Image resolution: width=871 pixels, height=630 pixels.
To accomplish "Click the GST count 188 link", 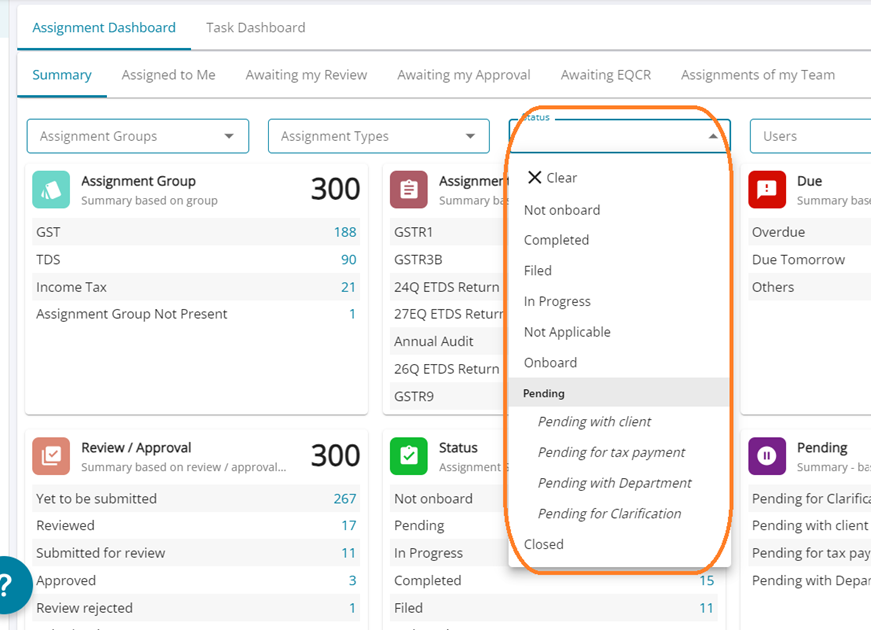I will pyautogui.click(x=345, y=232).
